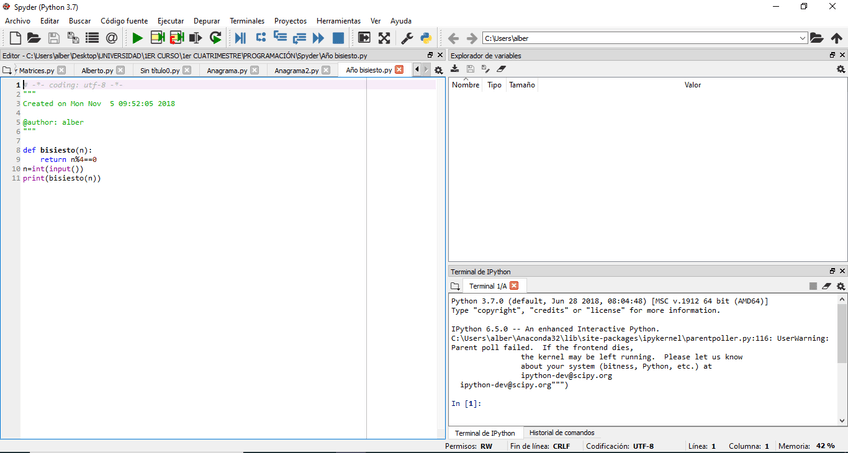Start debugging with the debug file icon
Image resolution: width=848 pixels, height=453 pixels.
(x=240, y=38)
